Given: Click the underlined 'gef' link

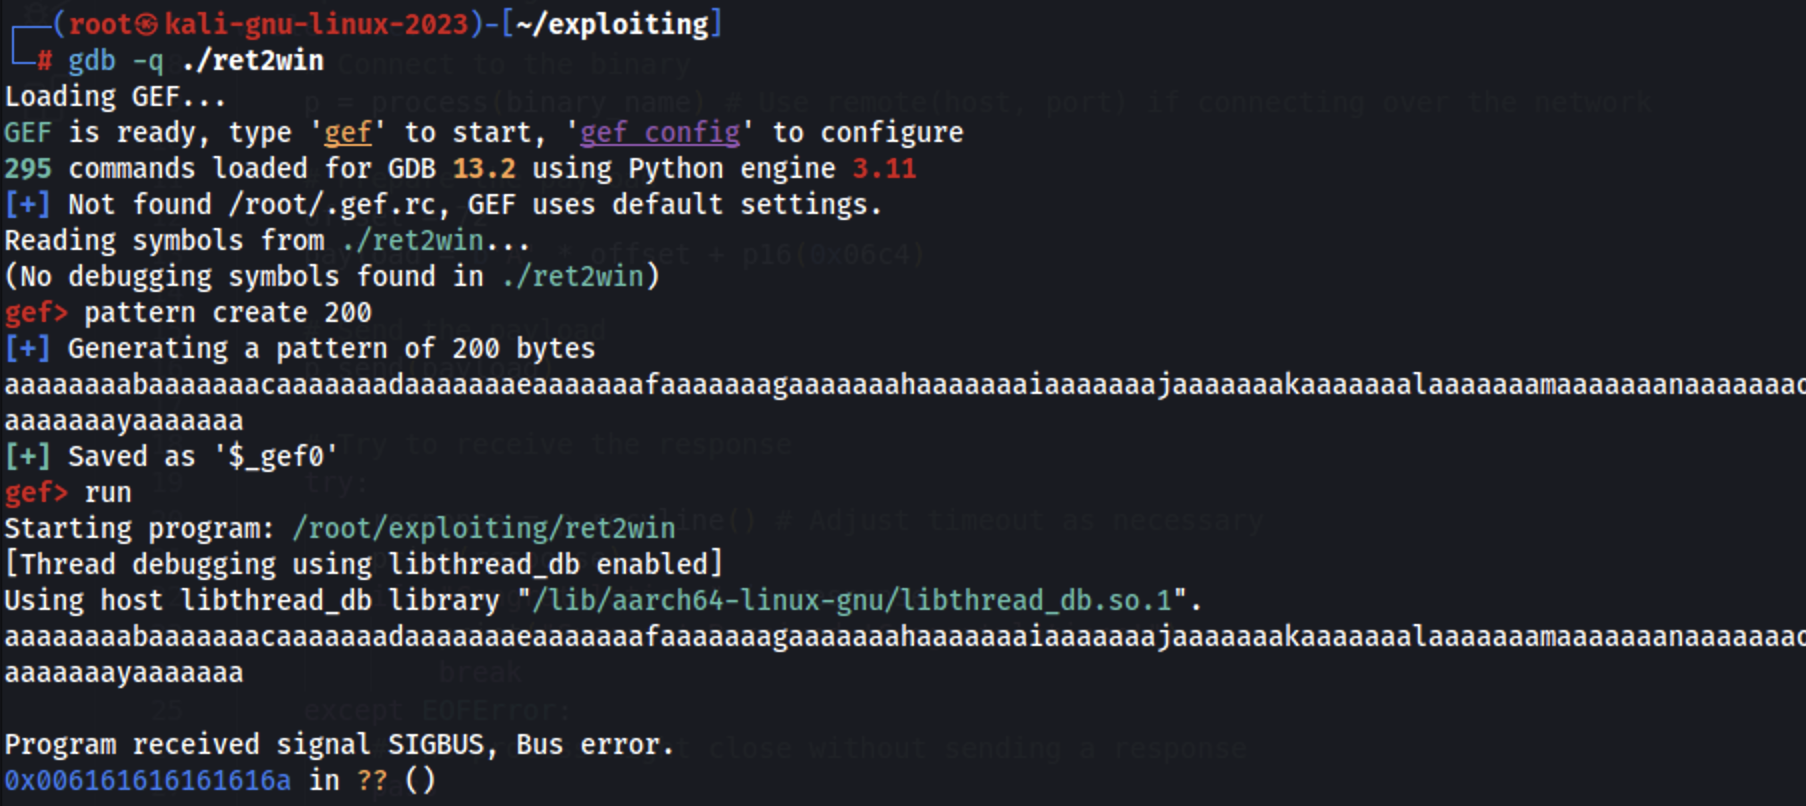Looking at the screenshot, I should [x=347, y=133].
